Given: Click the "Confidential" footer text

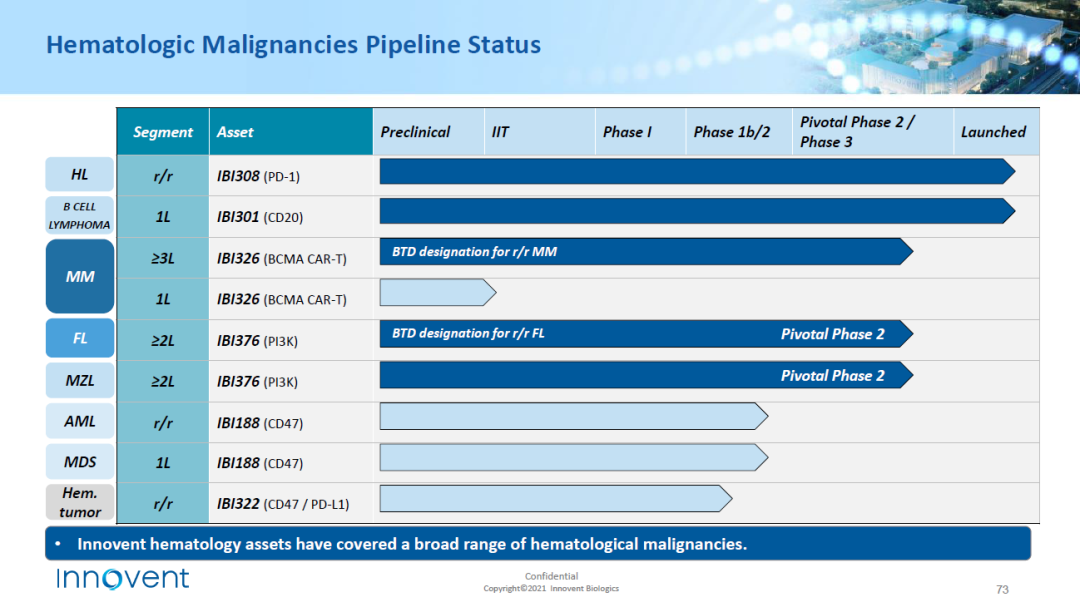Looking at the screenshot, I should pos(552,576).
